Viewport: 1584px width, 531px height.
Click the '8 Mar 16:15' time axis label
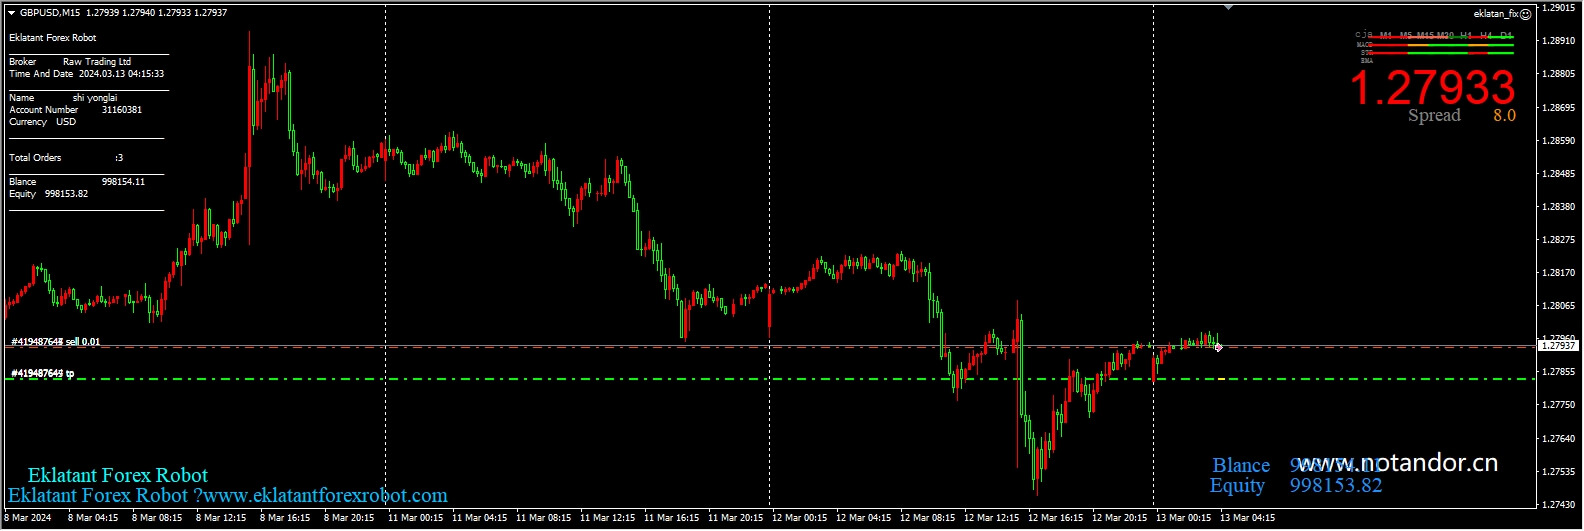point(285,518)
